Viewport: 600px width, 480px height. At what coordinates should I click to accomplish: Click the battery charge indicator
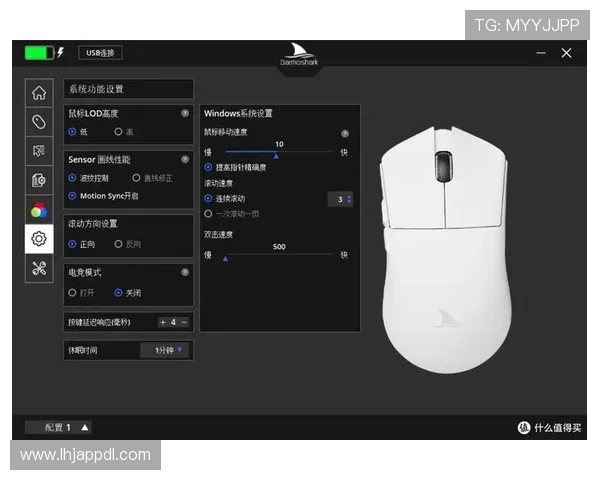pyautogui.click(x=39, y=53)
